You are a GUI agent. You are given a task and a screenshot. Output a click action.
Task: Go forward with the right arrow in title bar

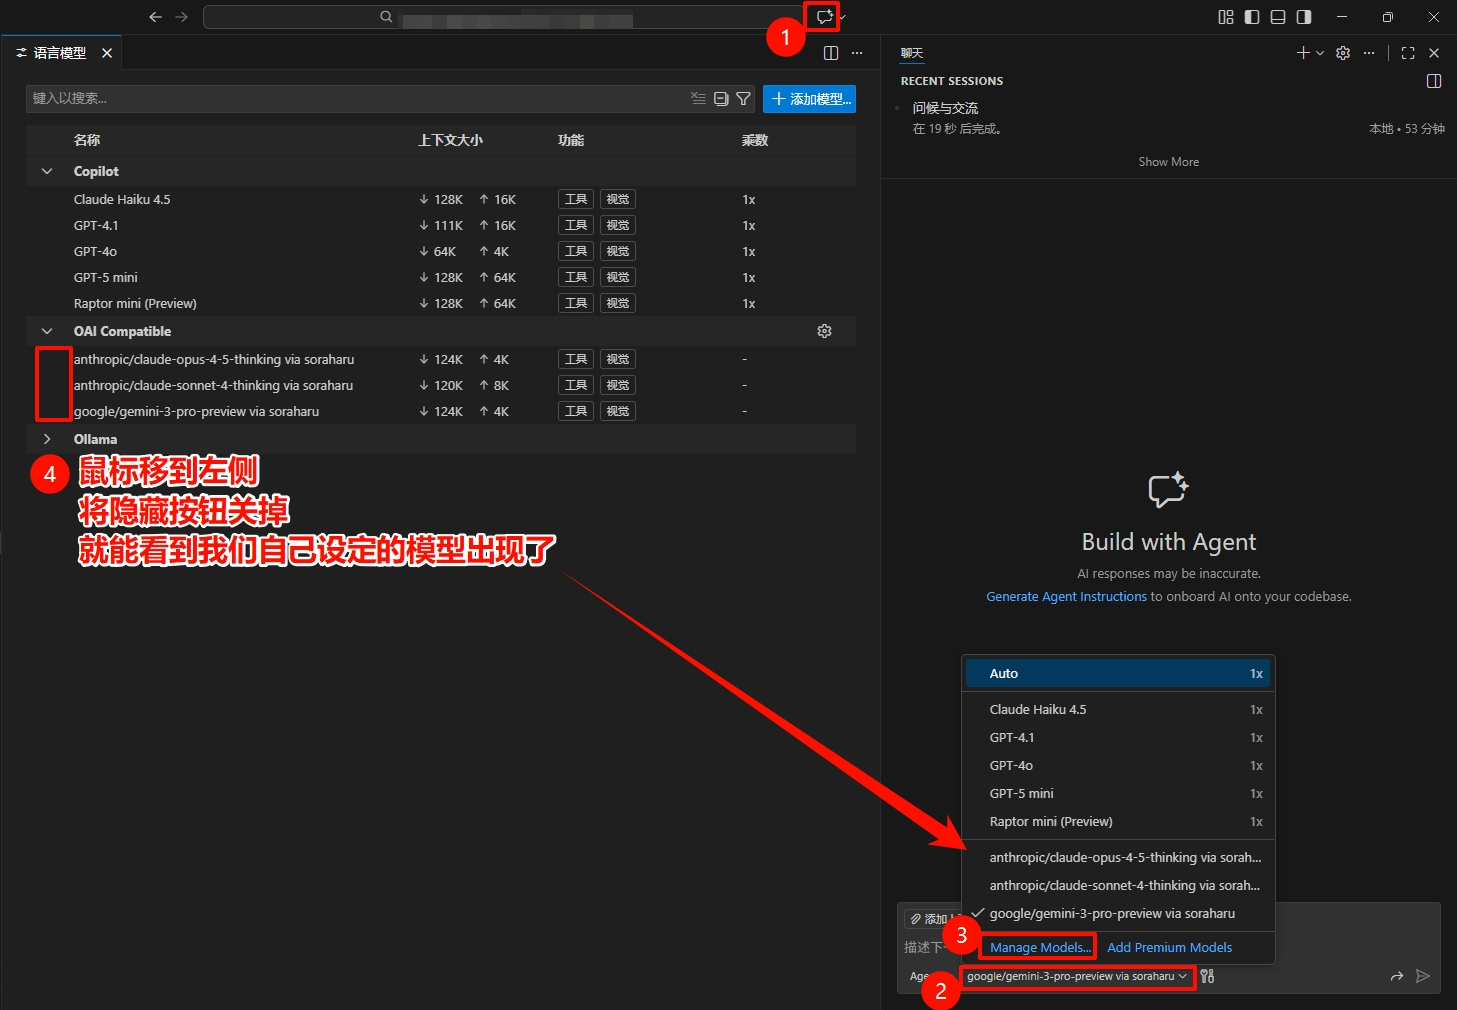[181, 17]
